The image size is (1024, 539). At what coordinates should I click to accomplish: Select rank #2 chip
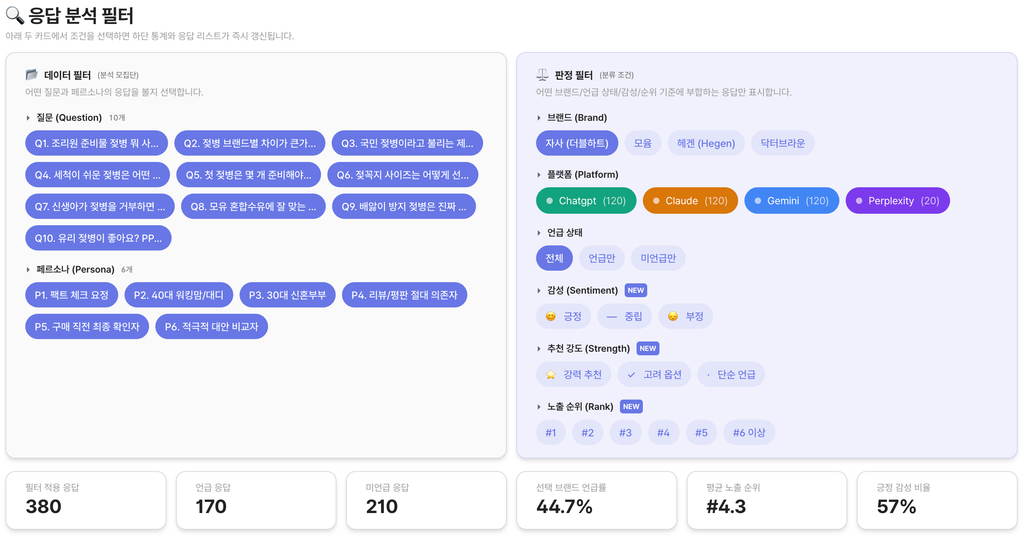click(x=588, y=433)
